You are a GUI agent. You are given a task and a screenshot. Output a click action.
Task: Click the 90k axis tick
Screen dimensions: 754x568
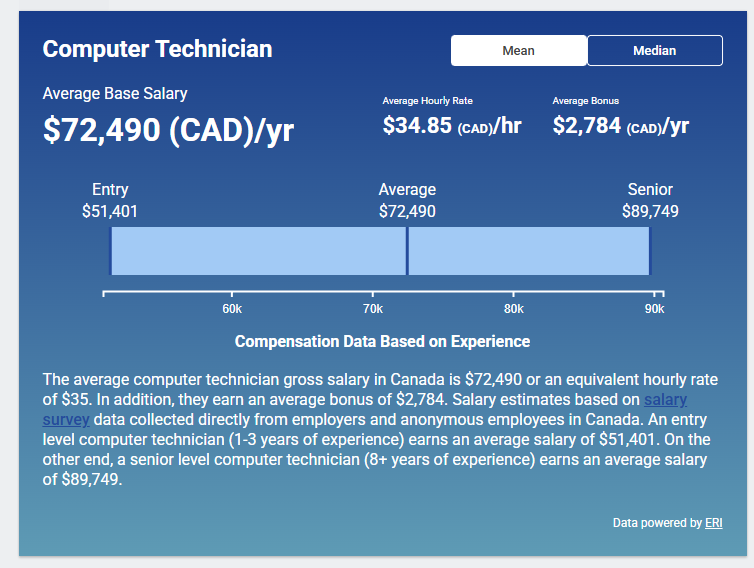[x=654, y=309]
